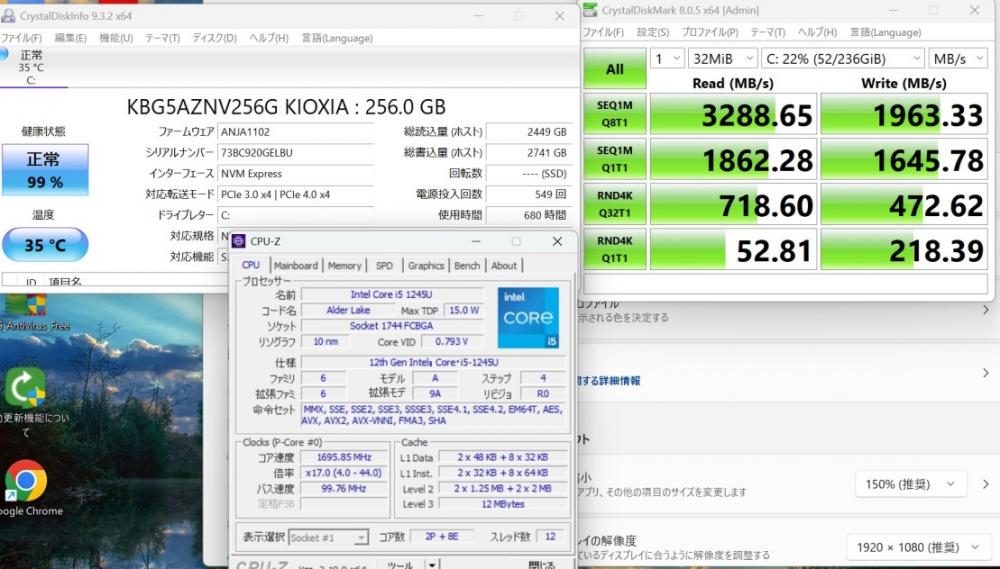Click the 閉じる button in CPU-Z

coord(541,565)
